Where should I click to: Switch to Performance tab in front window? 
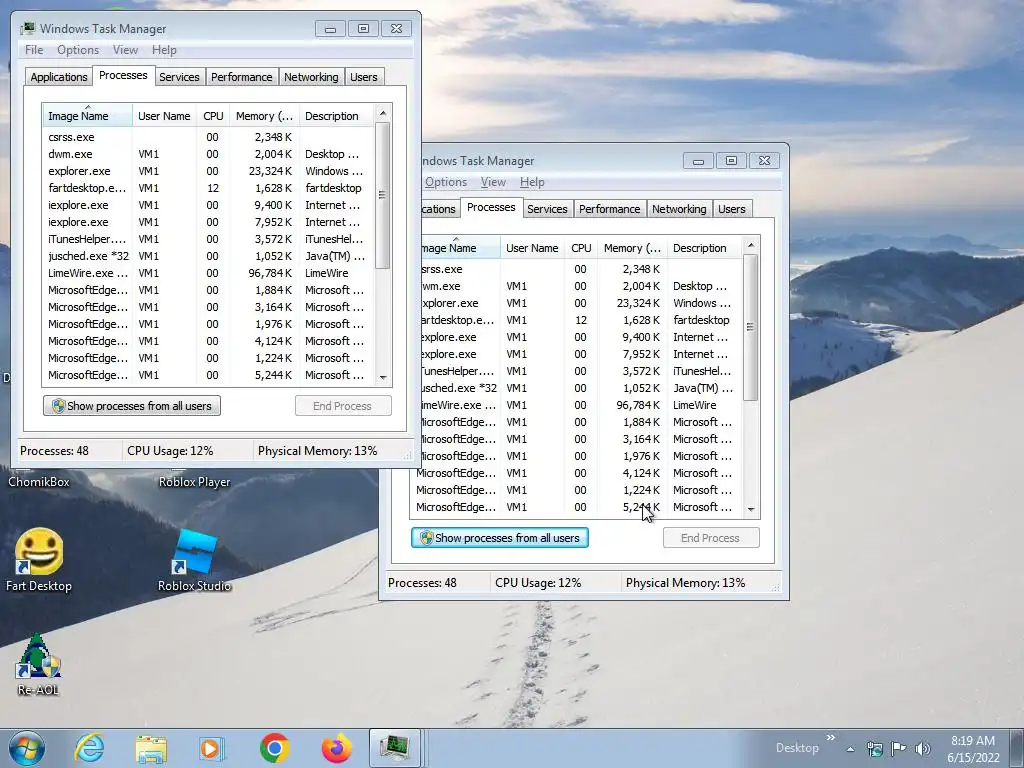[x=609, y=209]
